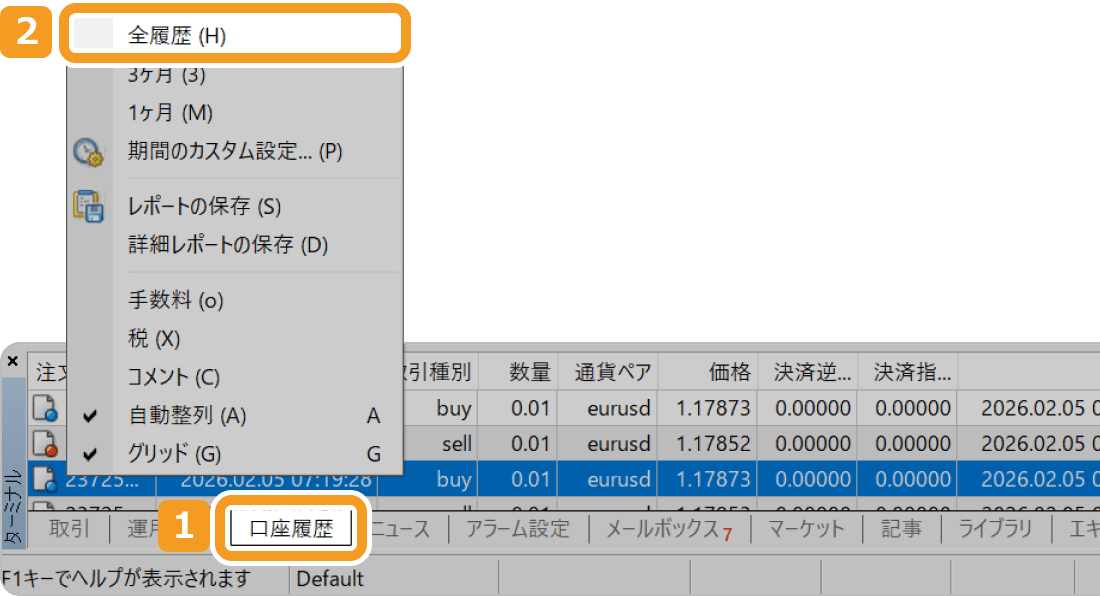Click the floppy disk icon for レポートの保存
1100x596 pixels.
pos(88,206)
